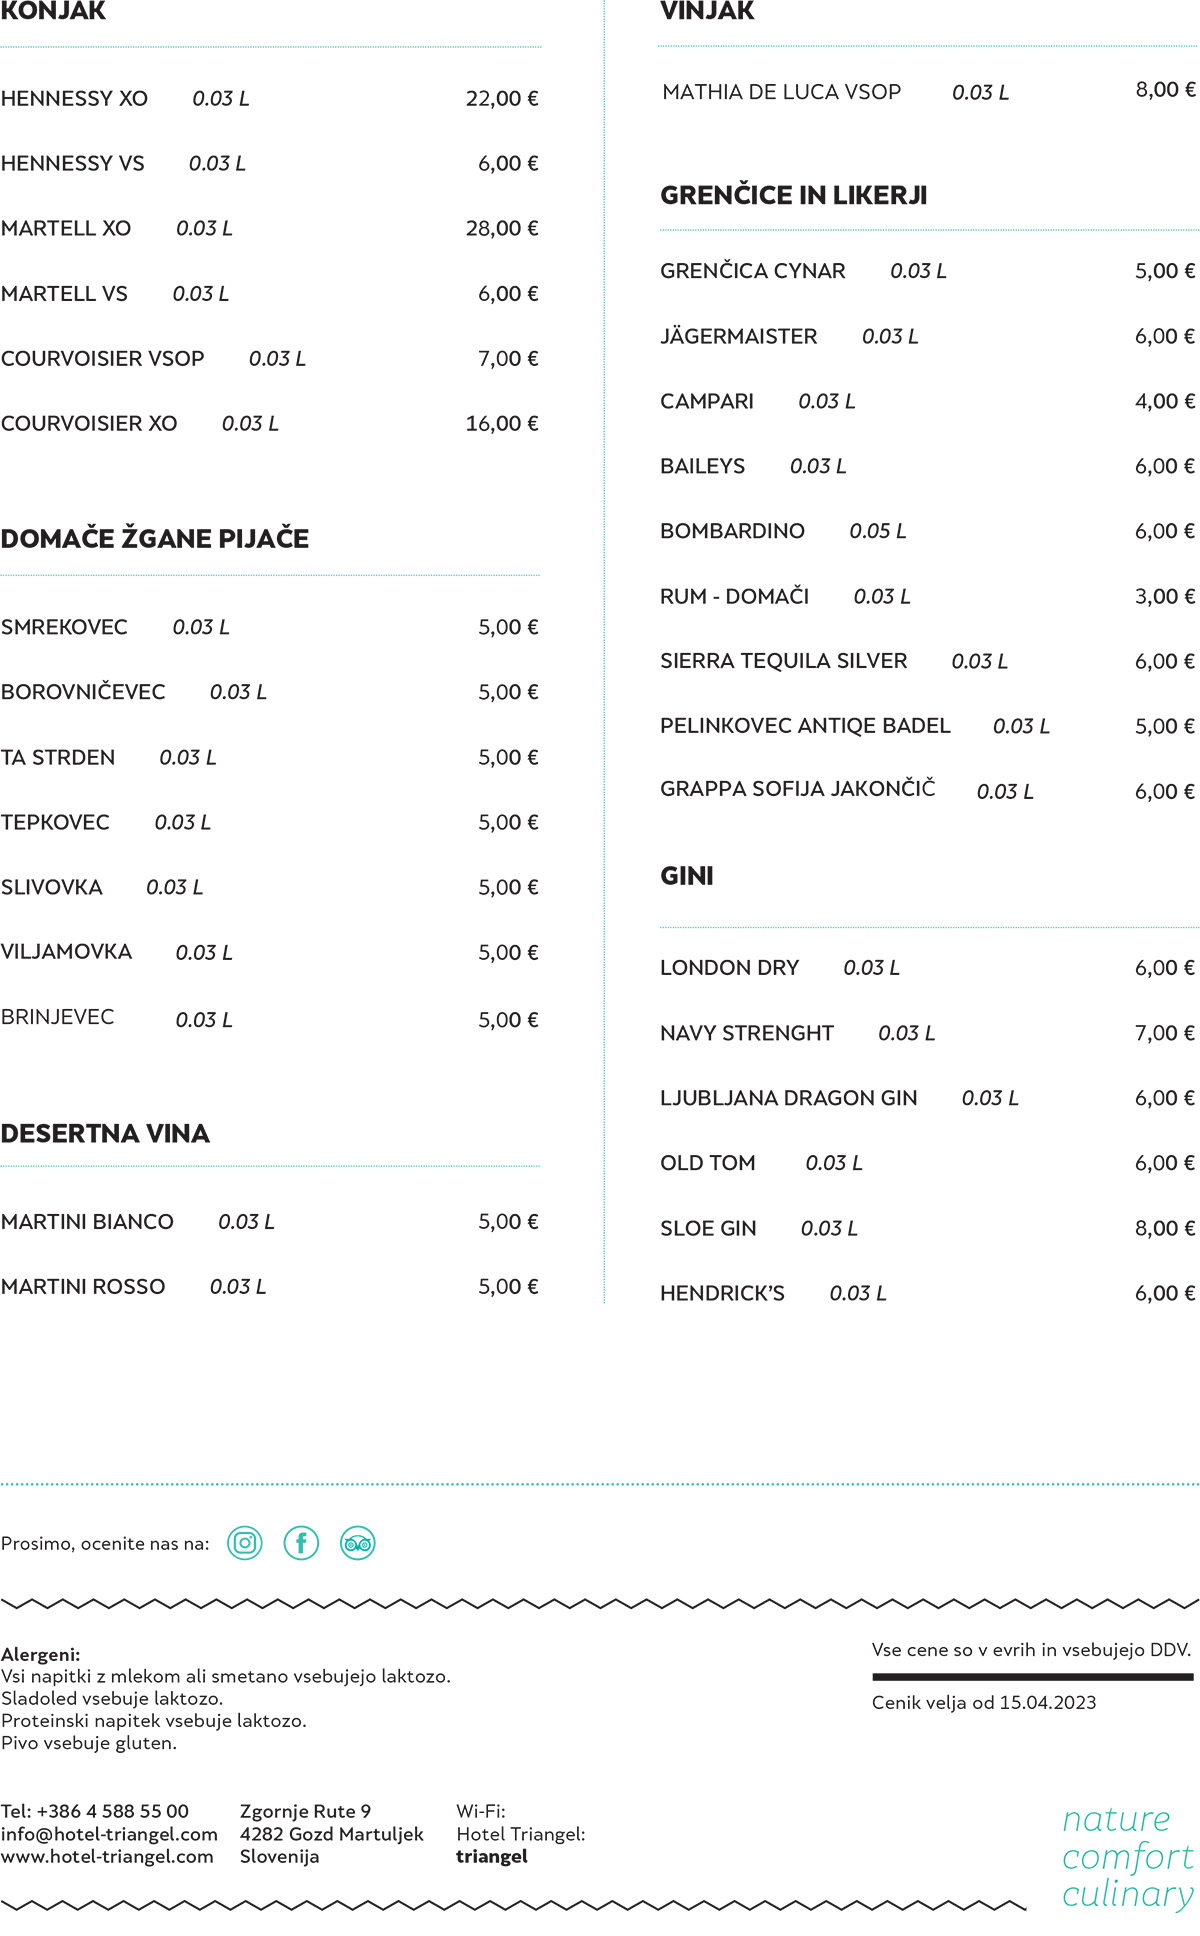Select the London Dry gin item name
The height and width of the screenshot is (1936, 1200).
(x=730, y=968)
